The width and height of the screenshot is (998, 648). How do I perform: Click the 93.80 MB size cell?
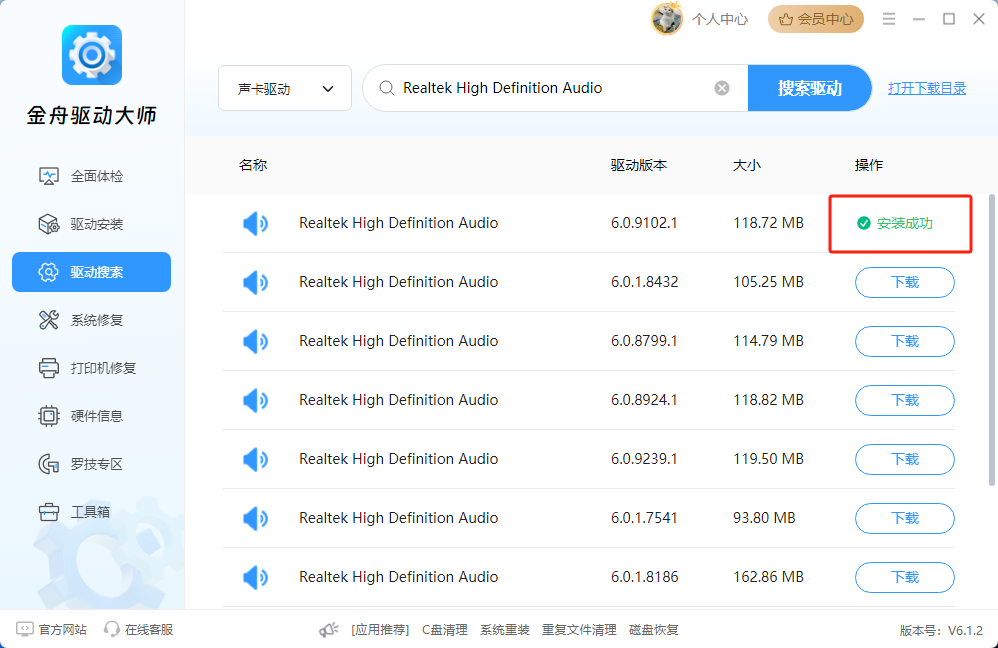click(x=764, y=518)
